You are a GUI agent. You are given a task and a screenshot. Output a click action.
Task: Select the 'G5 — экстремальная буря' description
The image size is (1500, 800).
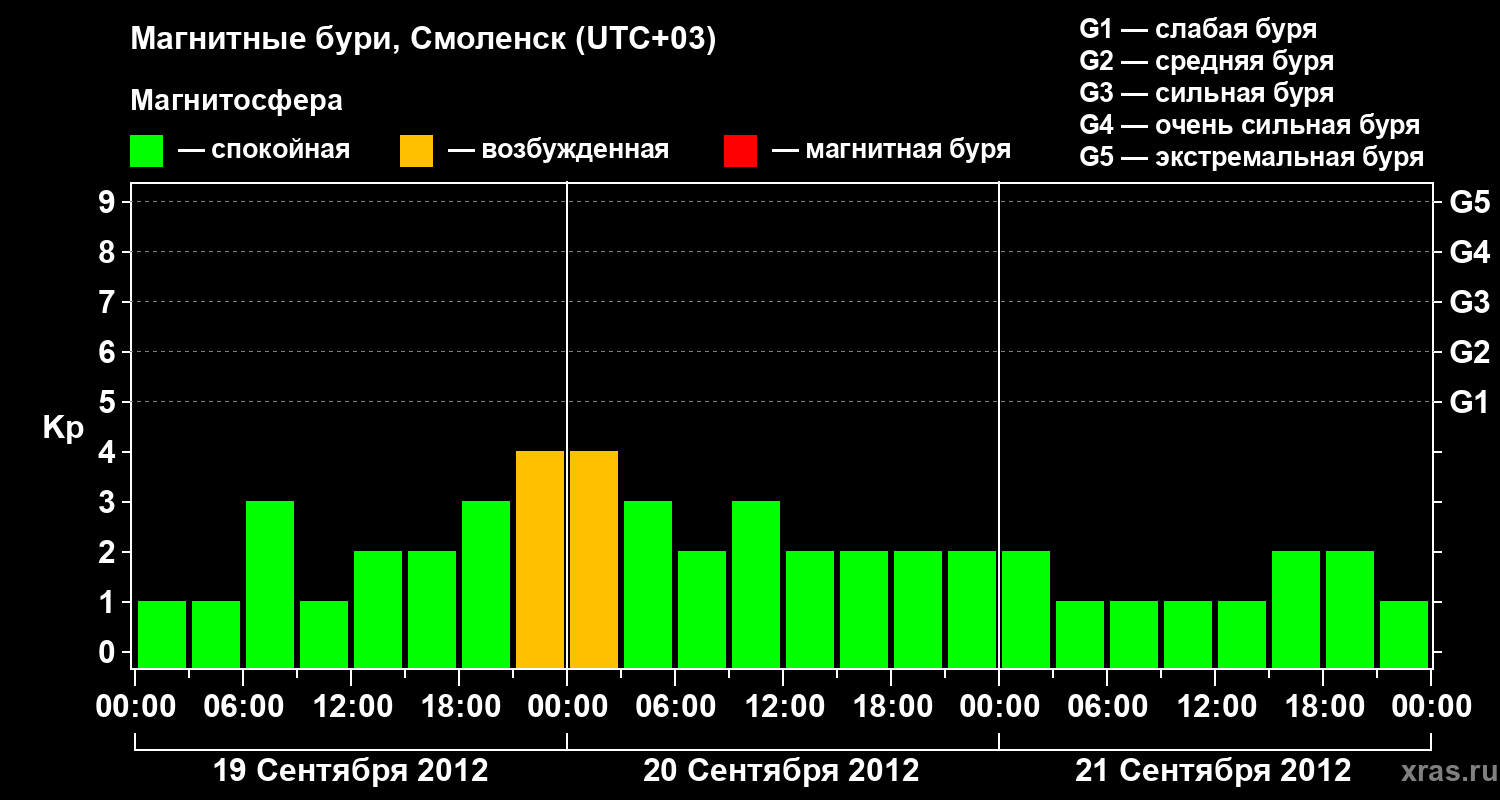tap(1252, 157)
